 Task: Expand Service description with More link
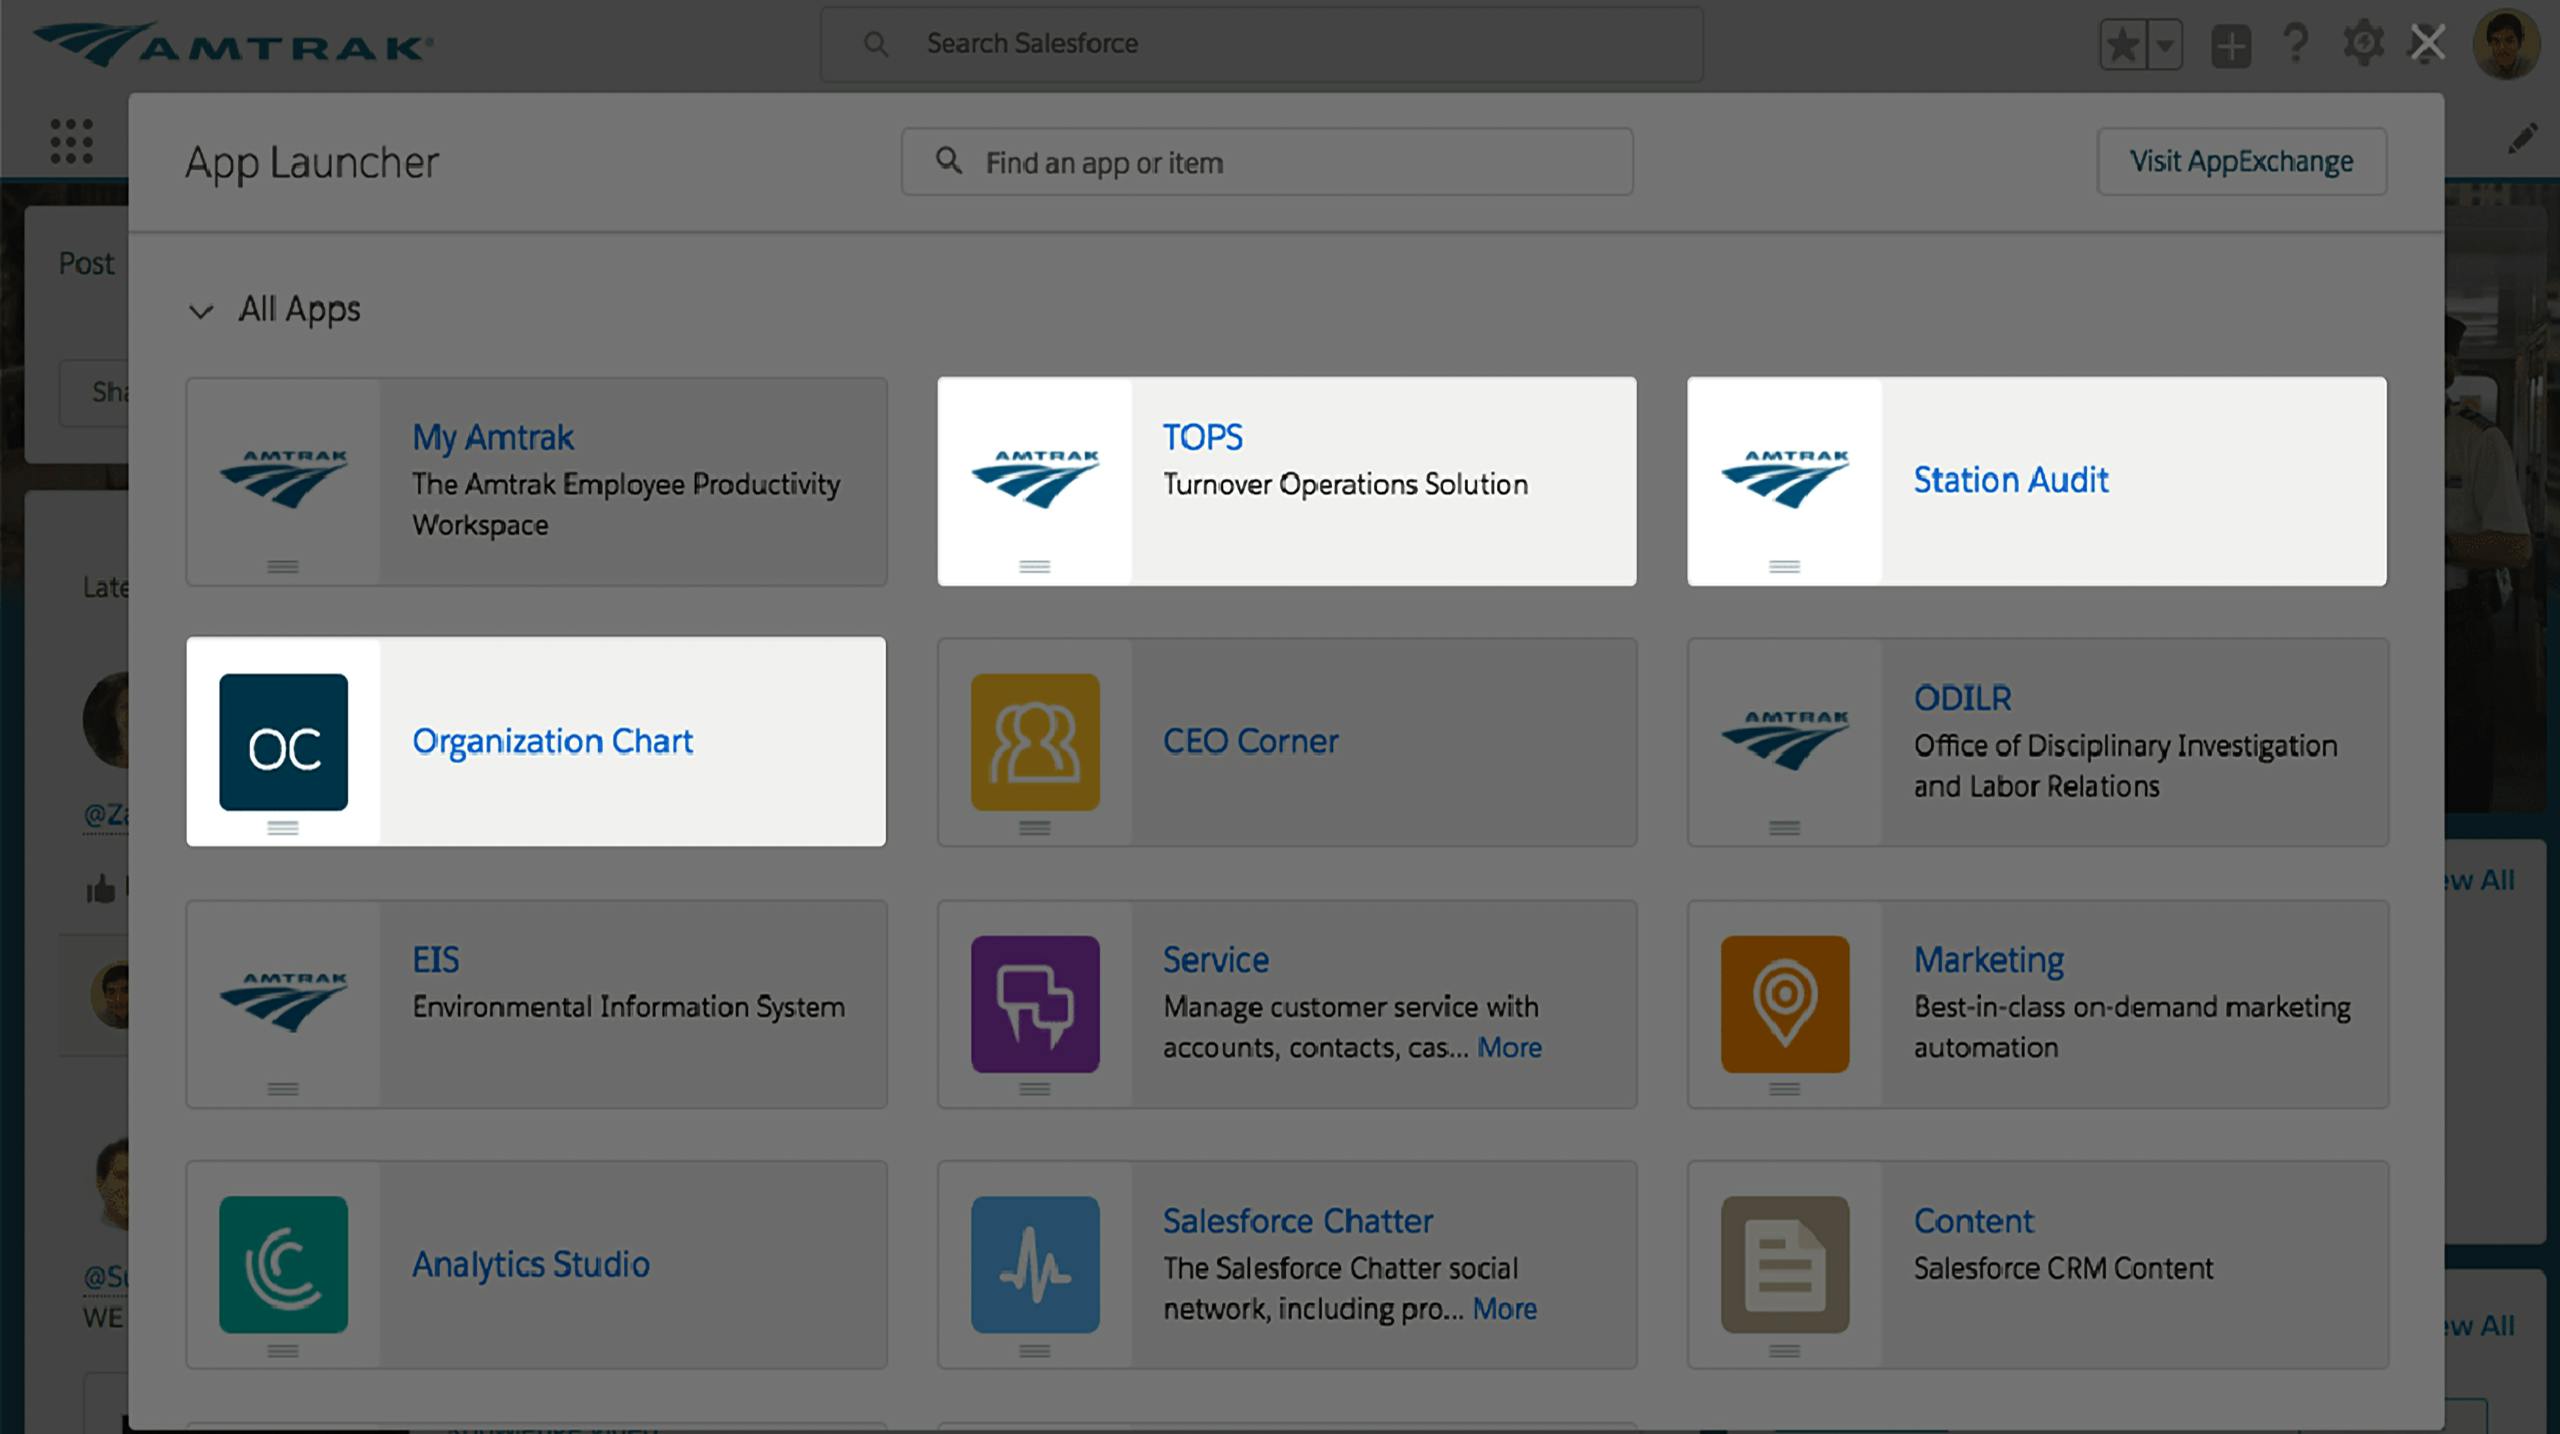pos(1509,1047)
